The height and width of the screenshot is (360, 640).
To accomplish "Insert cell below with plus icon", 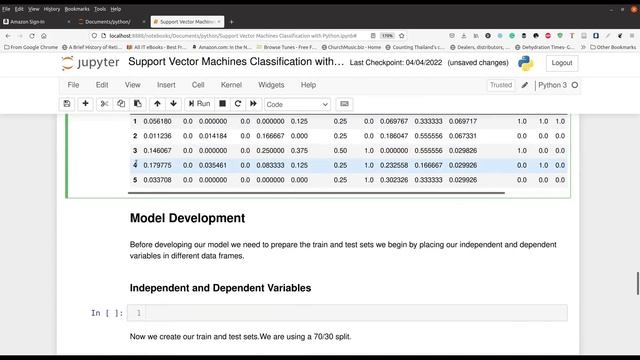I will click(85, 104).
